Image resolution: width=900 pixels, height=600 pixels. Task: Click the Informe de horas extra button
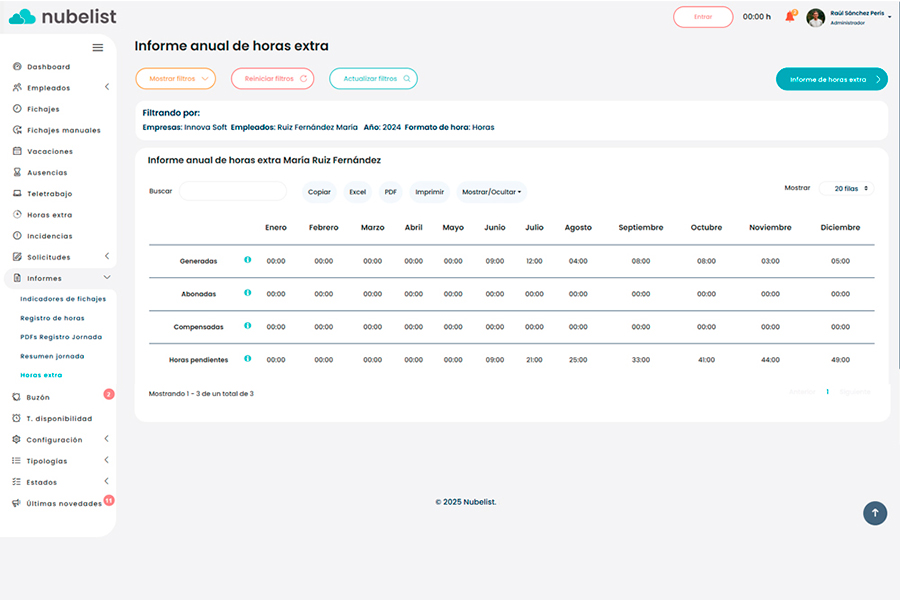pos(831,79)
